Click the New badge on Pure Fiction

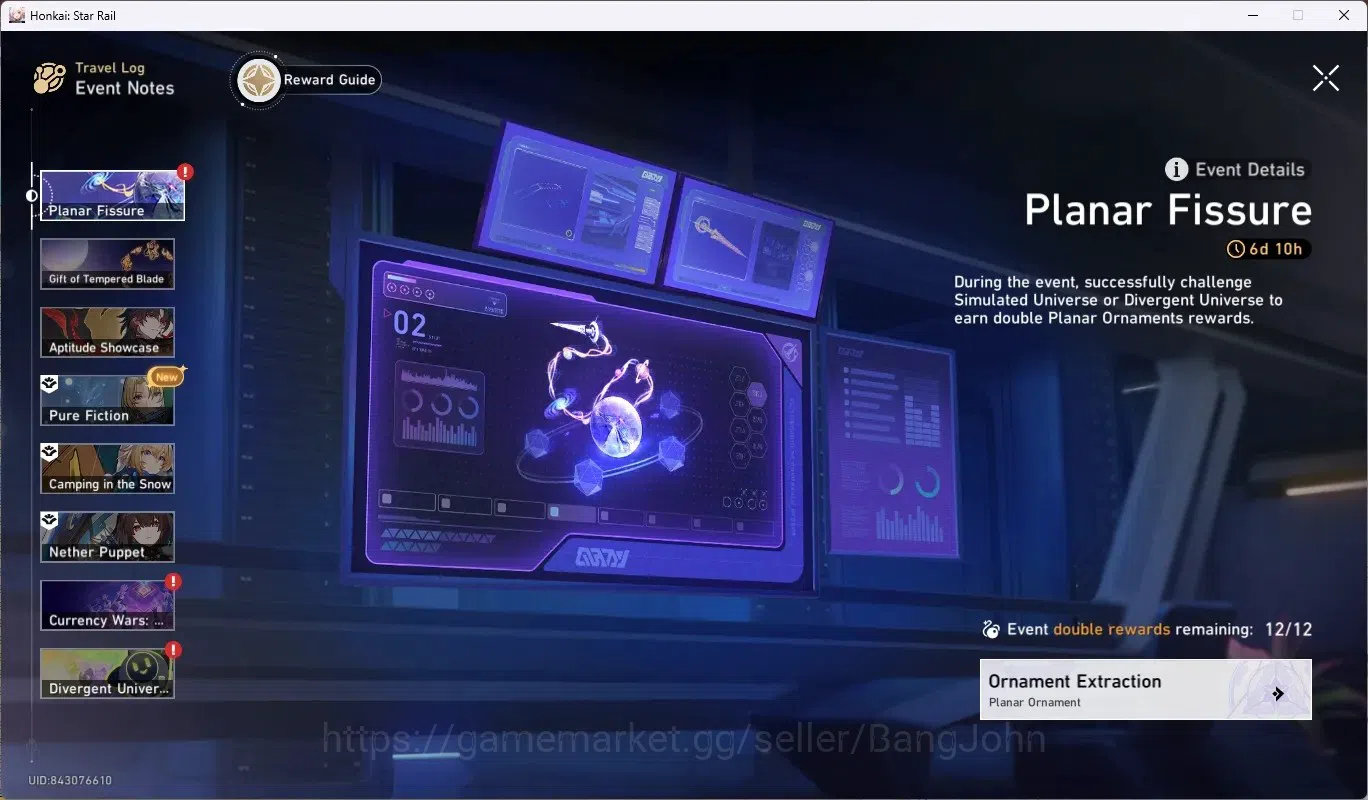(x=166, y=377)
